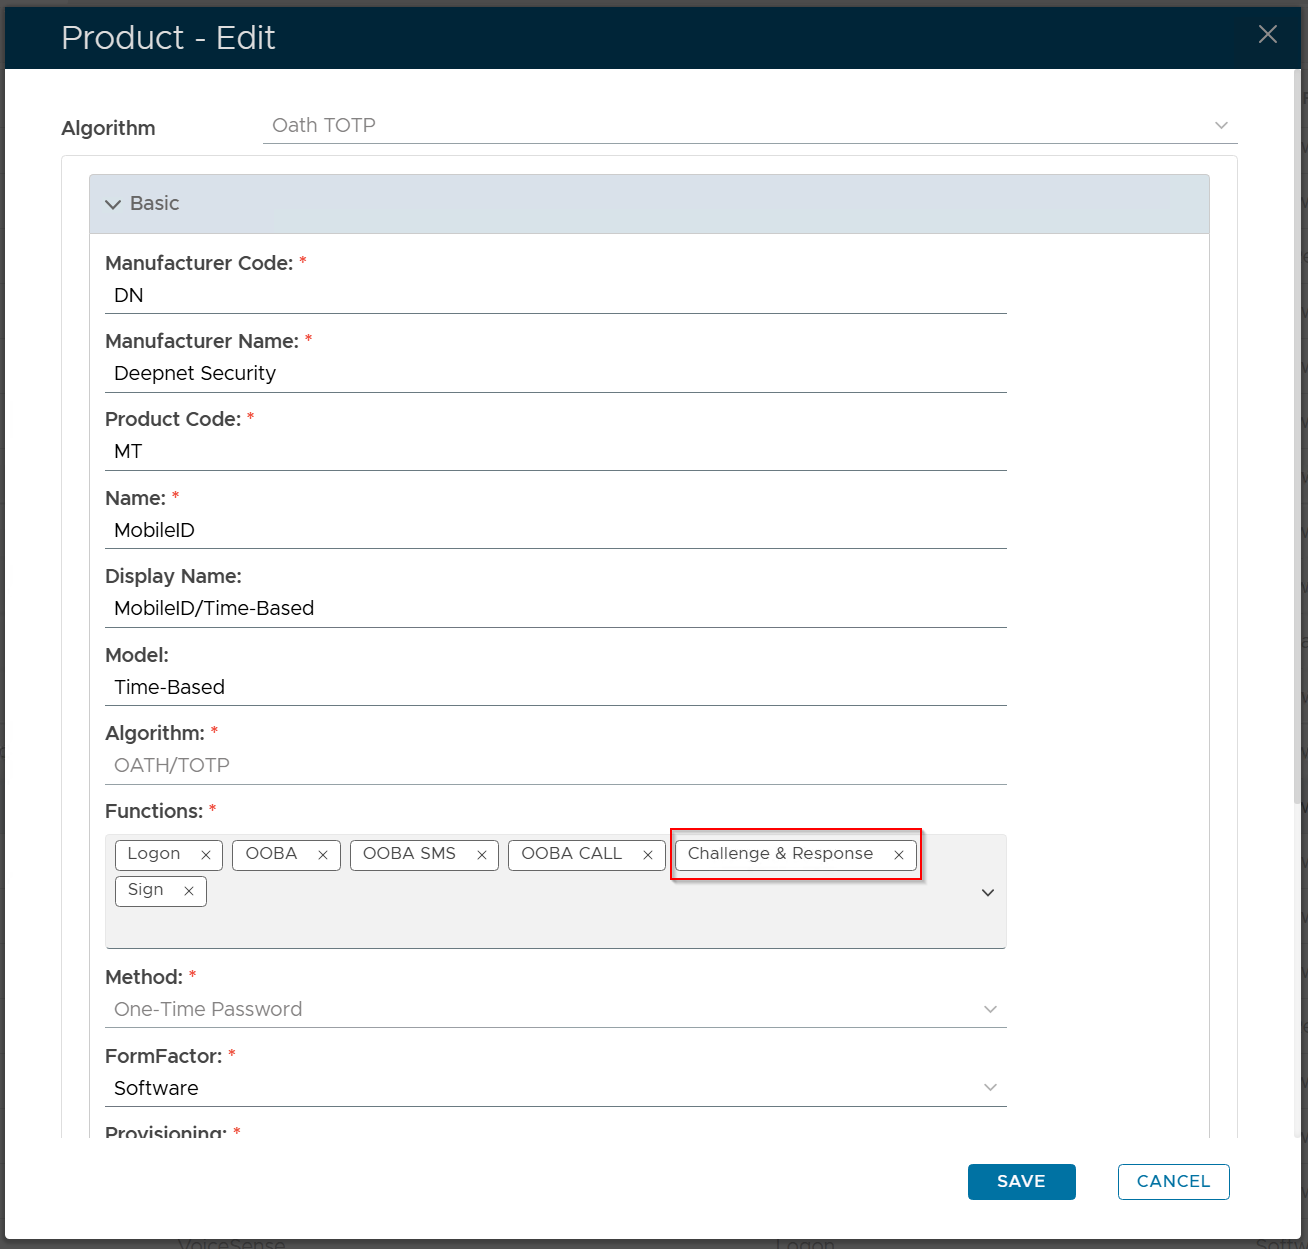Open the Algorithm Oath TOTP dropdown
This screenshot has height=1249, width=1308.
[1220, 126]
